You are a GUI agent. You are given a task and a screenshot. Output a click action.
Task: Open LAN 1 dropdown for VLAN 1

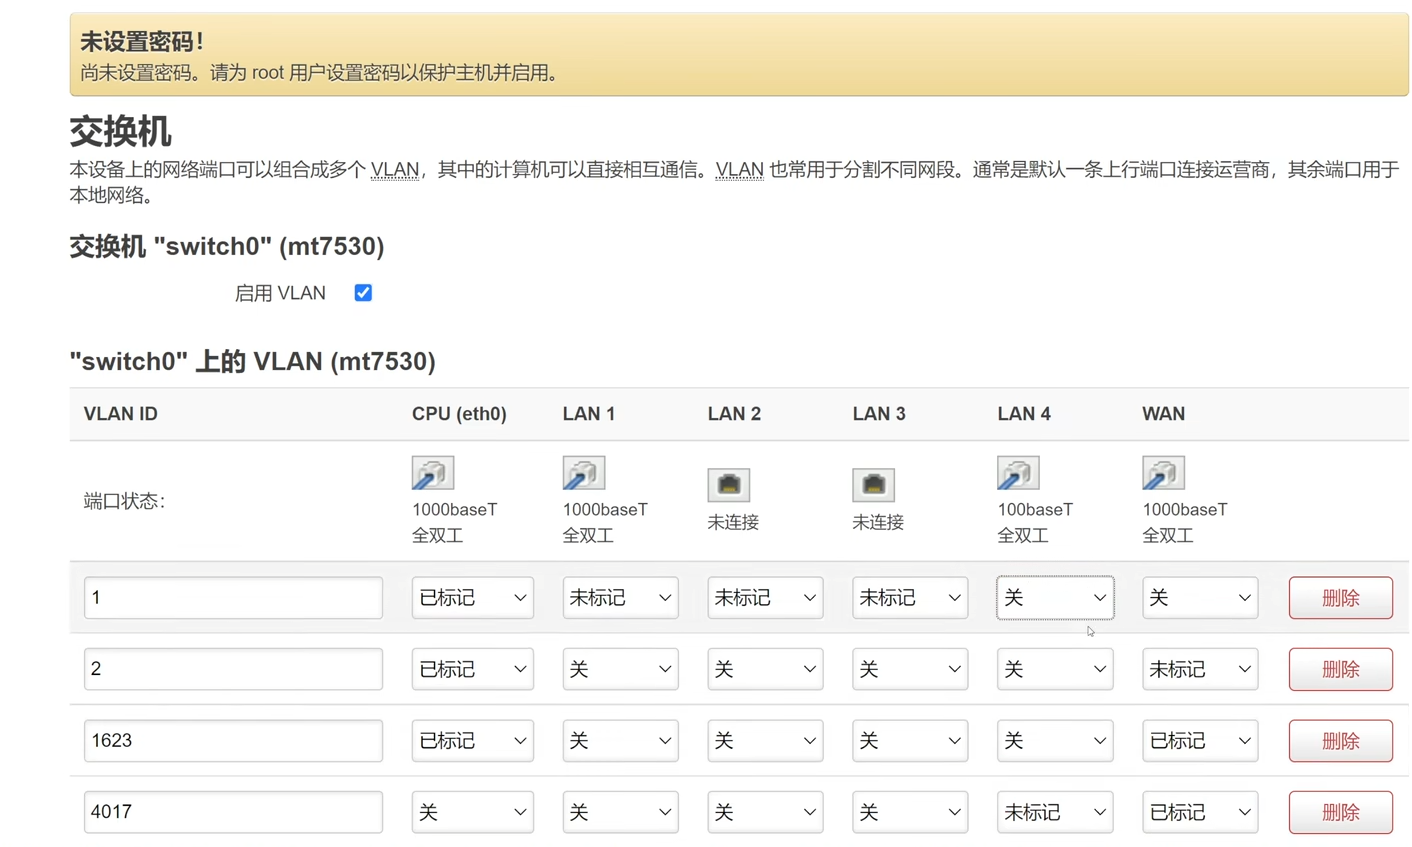621,598
